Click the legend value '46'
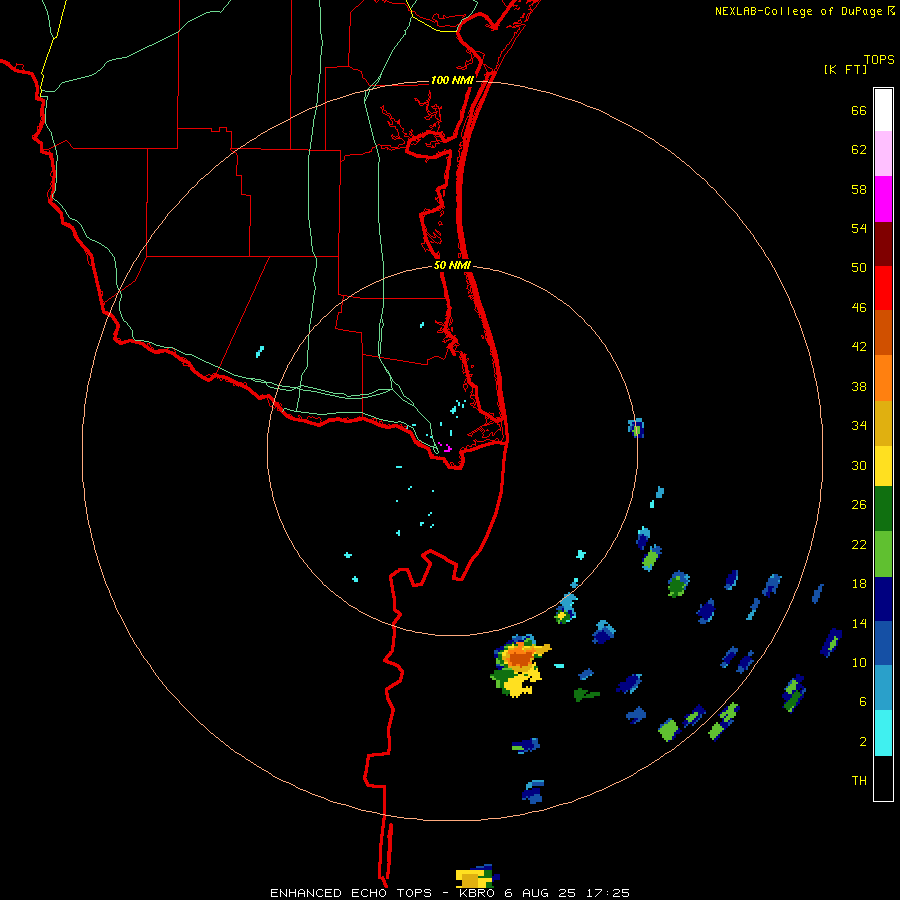Screen dimensions: 900x900 coord(859,308)
